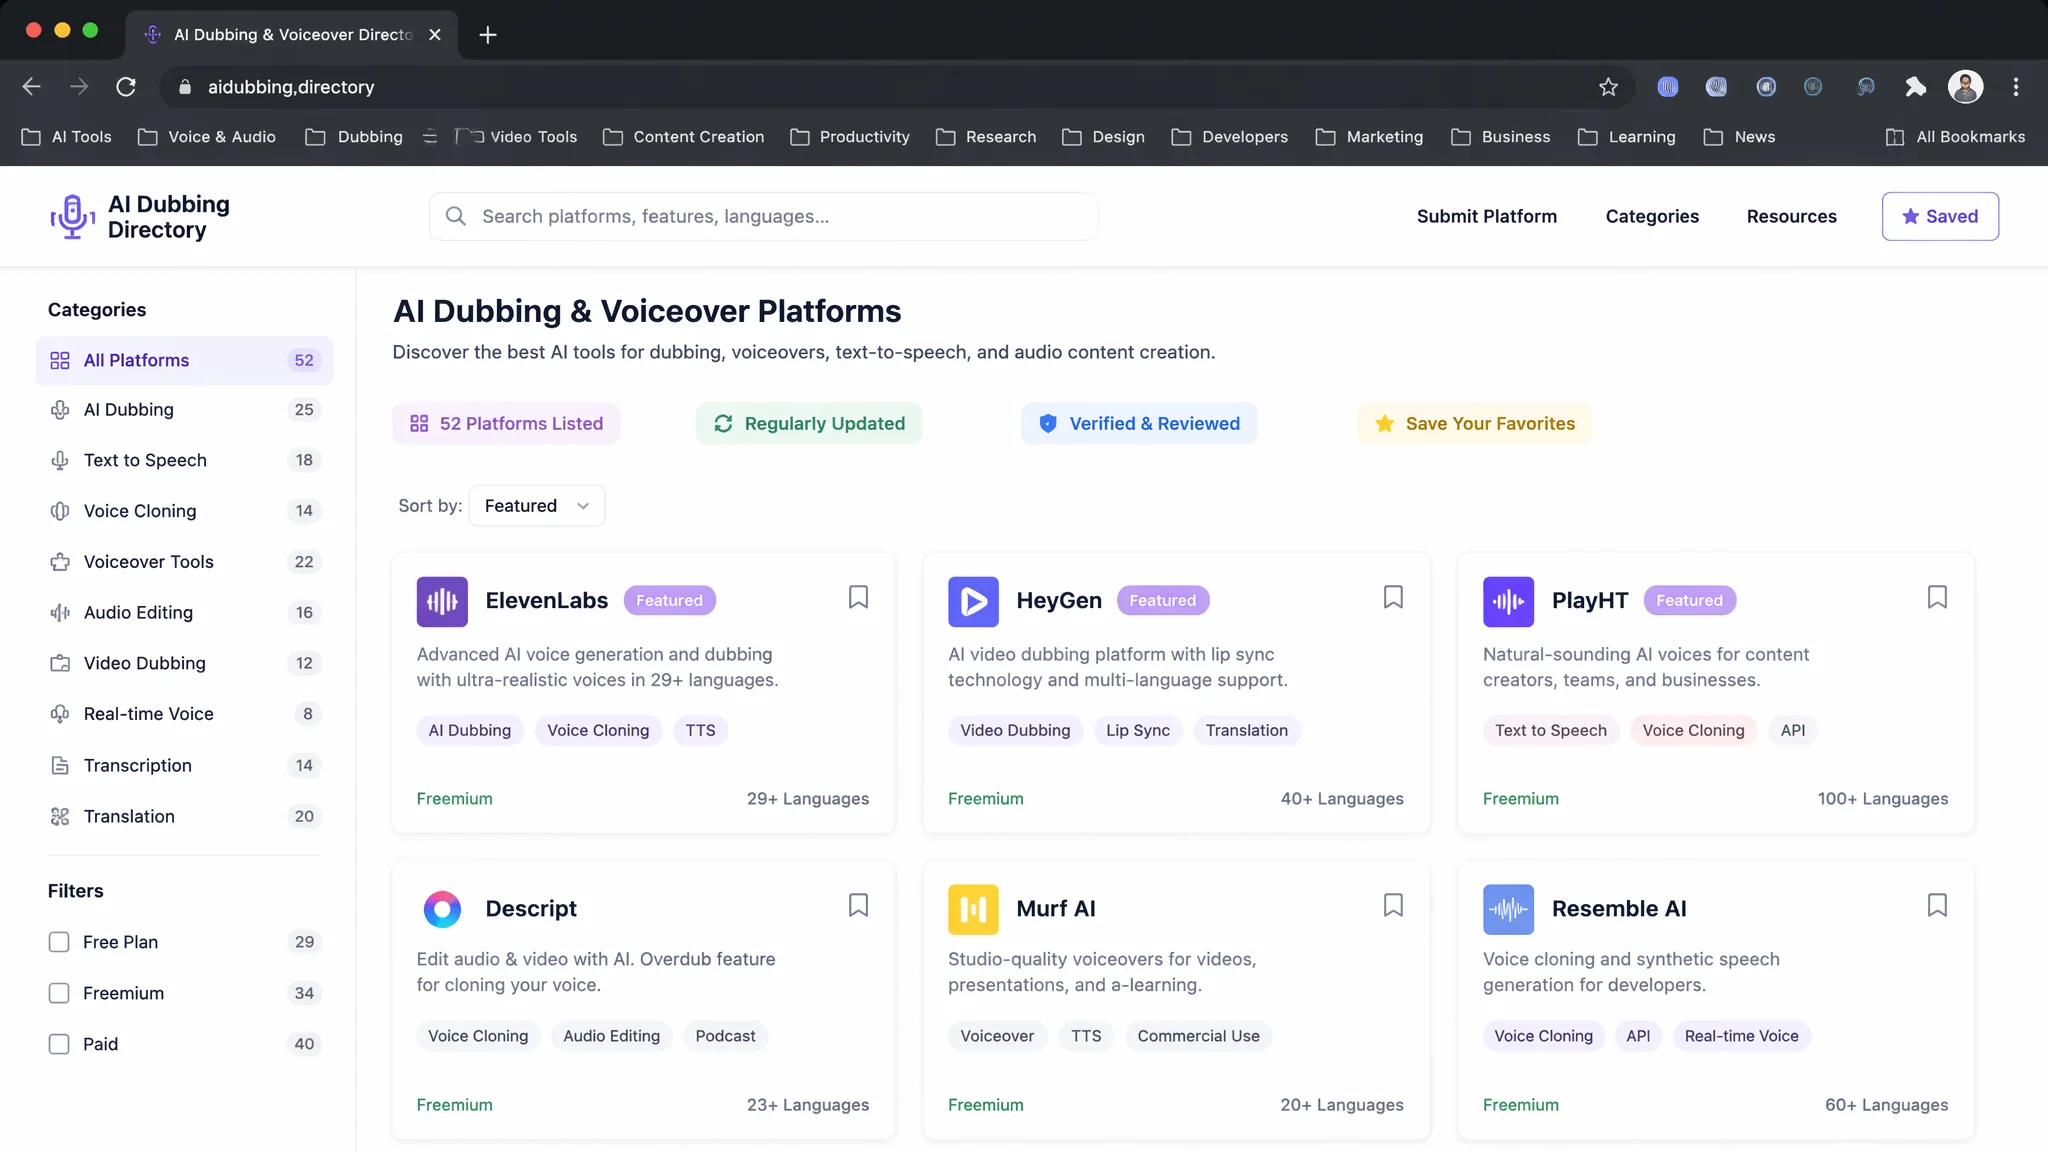This screenshot has height=1152, width=2048.
Task: Open a new browser tab
Action: click(488, 35)
